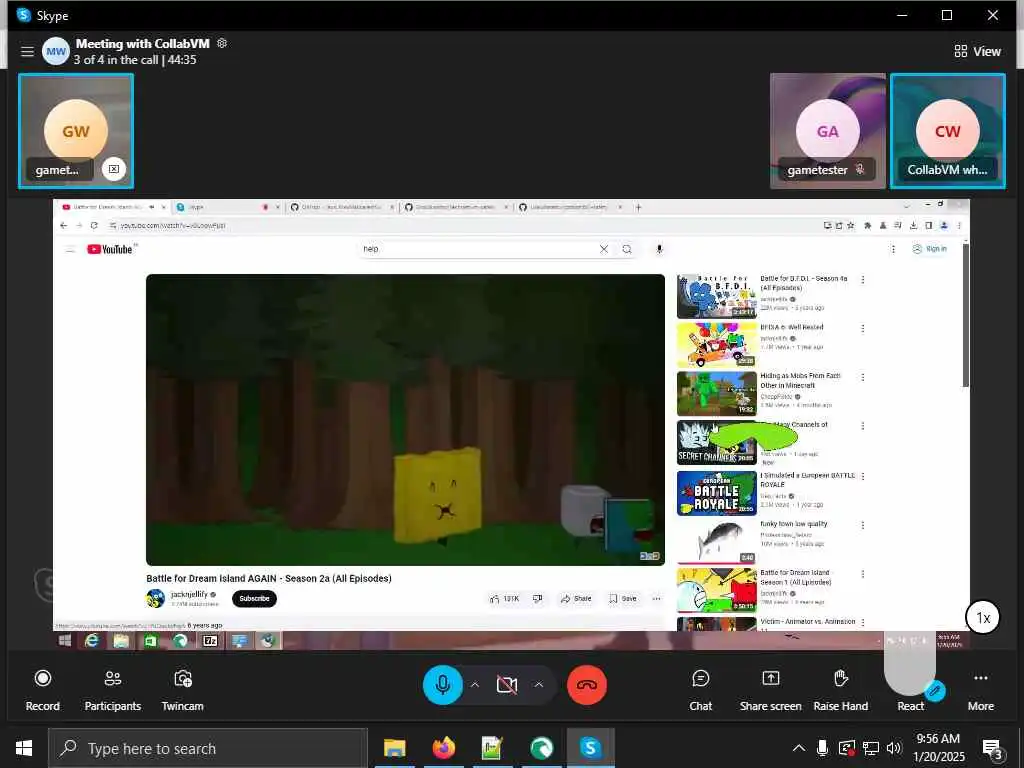Open Twincam option
The width and height of the screenshot is (1024, 768).
[x=182, y=689]
